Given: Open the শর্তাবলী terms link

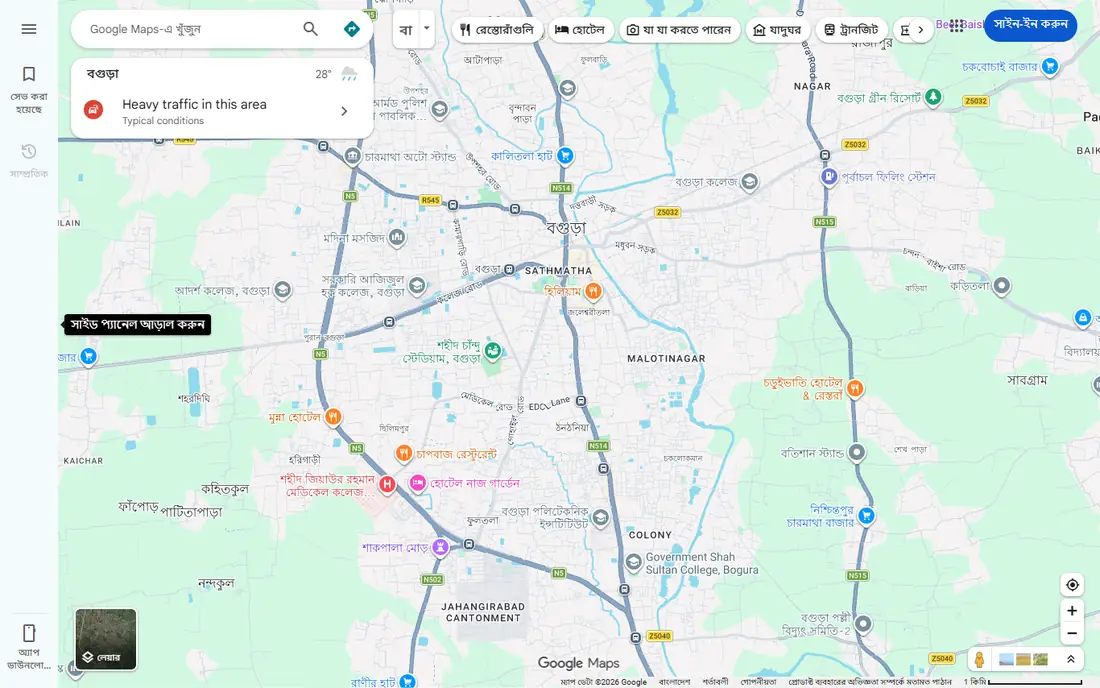Looking at the screenshot, I should (715, 682).
